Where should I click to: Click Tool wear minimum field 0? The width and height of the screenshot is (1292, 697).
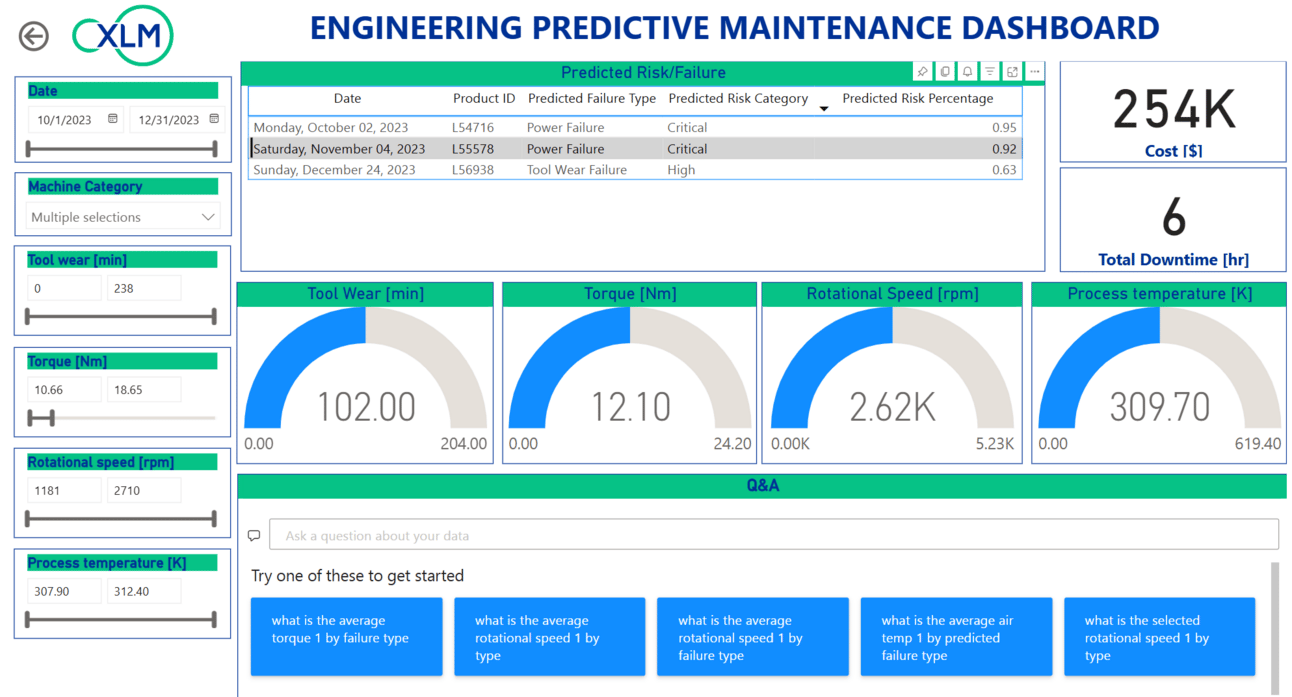point(64,288)
